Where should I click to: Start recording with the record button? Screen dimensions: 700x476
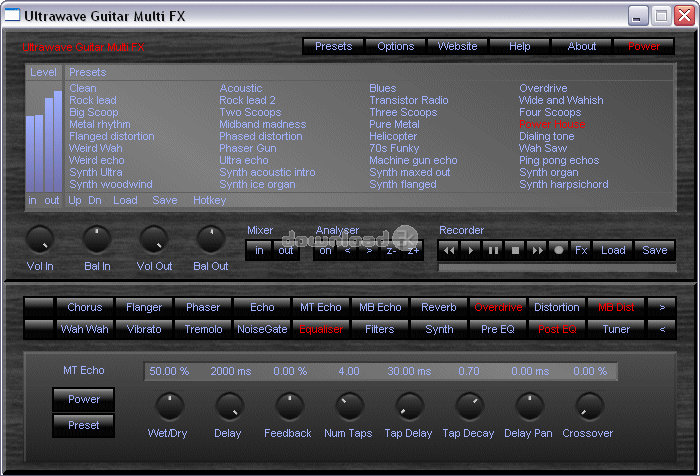pos(558,251)
